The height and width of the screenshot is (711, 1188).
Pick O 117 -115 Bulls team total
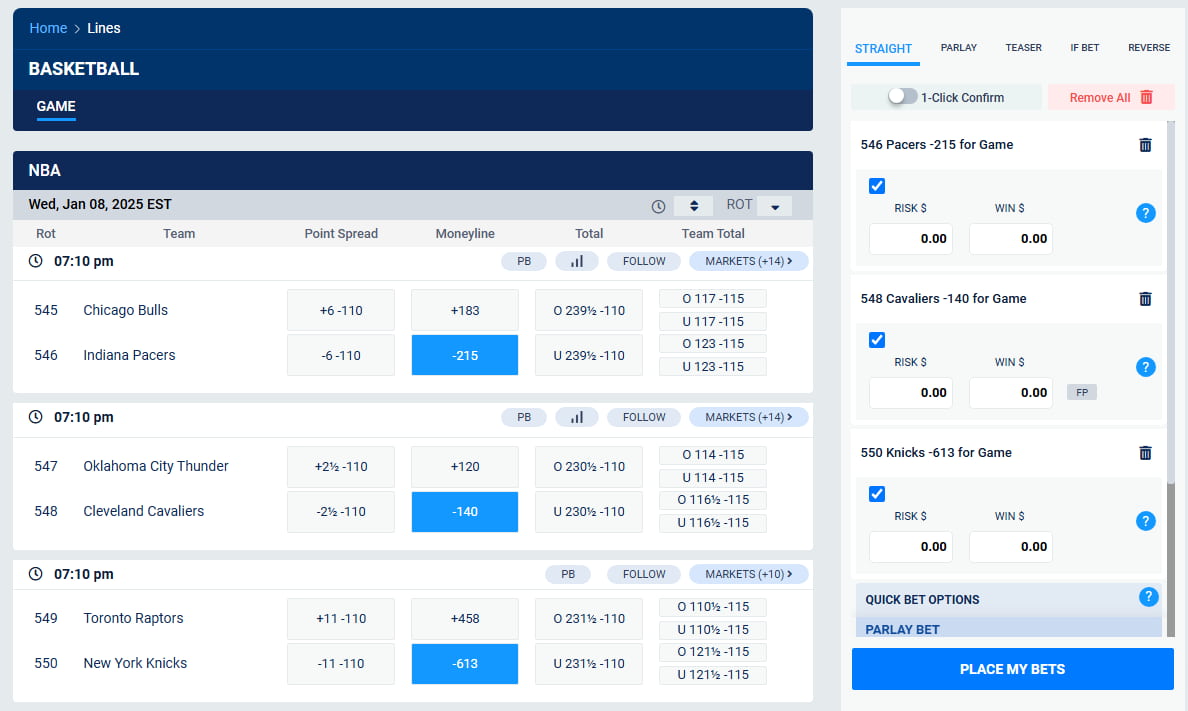point(713,299)
